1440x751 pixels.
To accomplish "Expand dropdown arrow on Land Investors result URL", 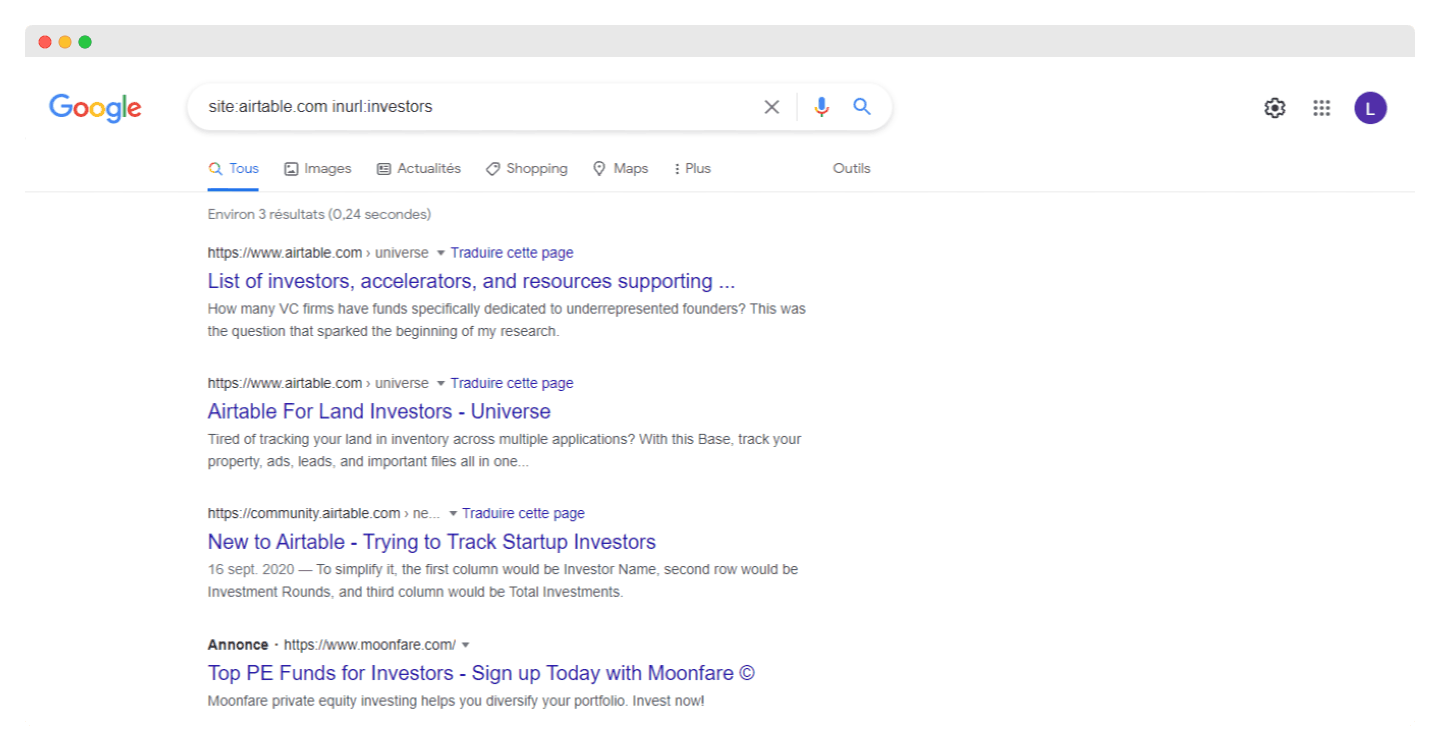I will click(440, 383).
